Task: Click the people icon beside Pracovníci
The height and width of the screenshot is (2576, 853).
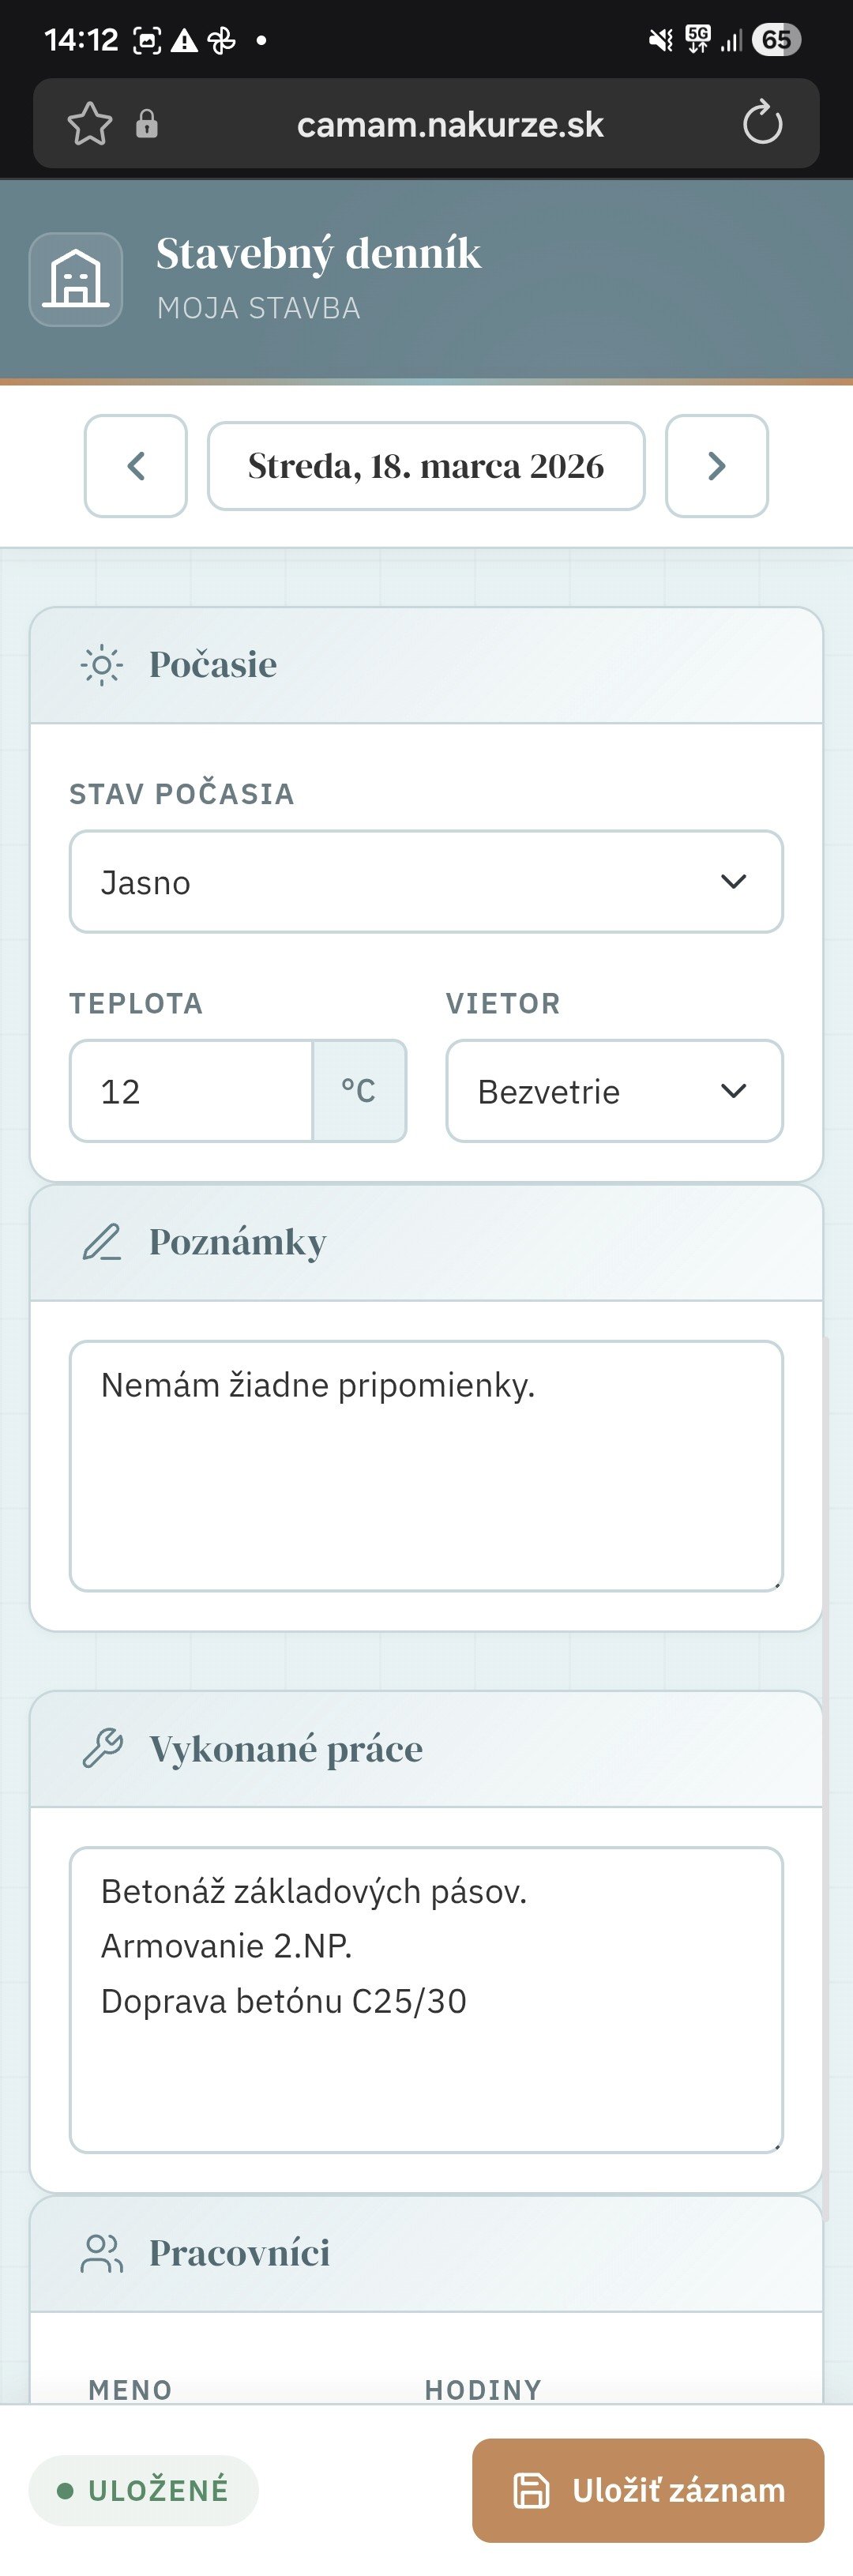Action: (101, 2254)
